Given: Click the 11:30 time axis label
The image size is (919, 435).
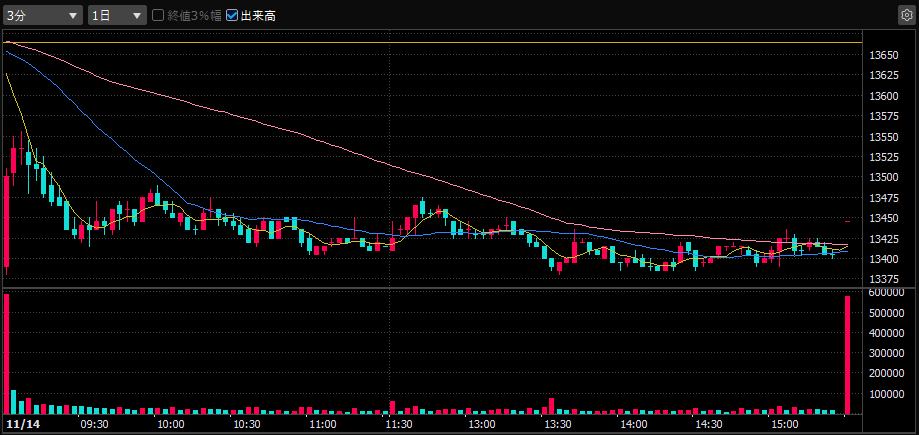Looking at the screenshot, I should 399,425.
